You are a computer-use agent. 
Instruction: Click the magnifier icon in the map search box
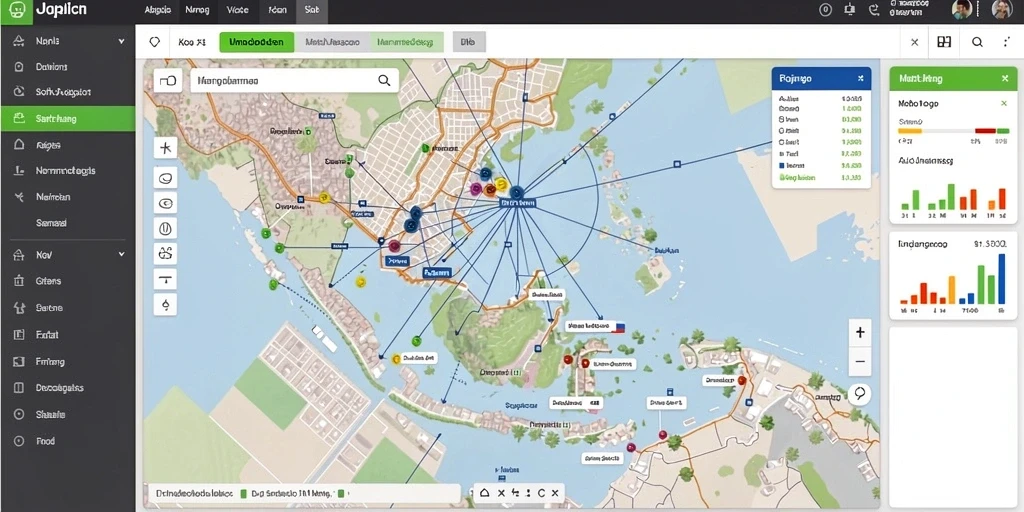384,80
